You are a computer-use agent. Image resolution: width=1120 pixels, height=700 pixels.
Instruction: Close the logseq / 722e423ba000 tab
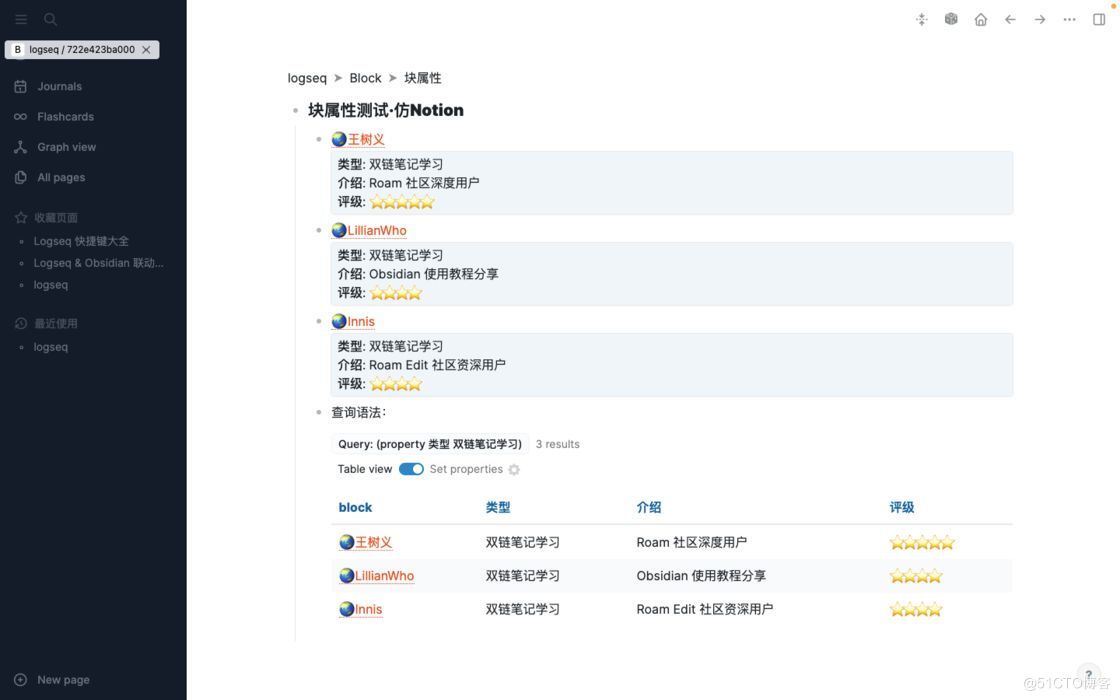(146, 49)
